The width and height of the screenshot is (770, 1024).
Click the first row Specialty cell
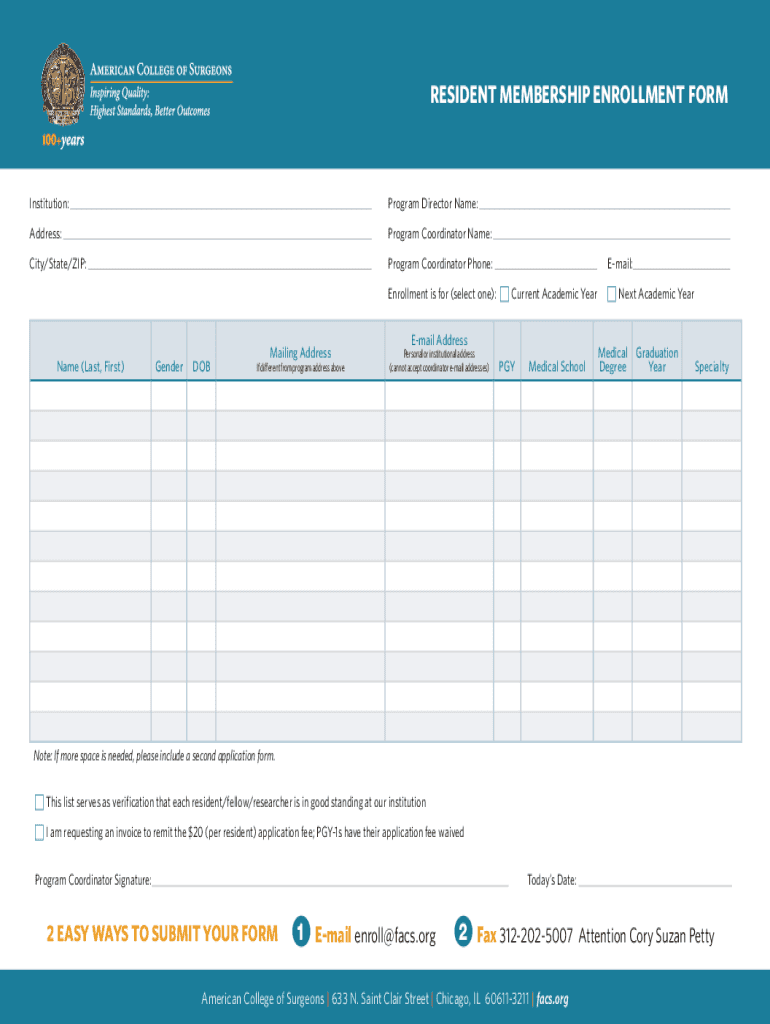tap(711, 396)
